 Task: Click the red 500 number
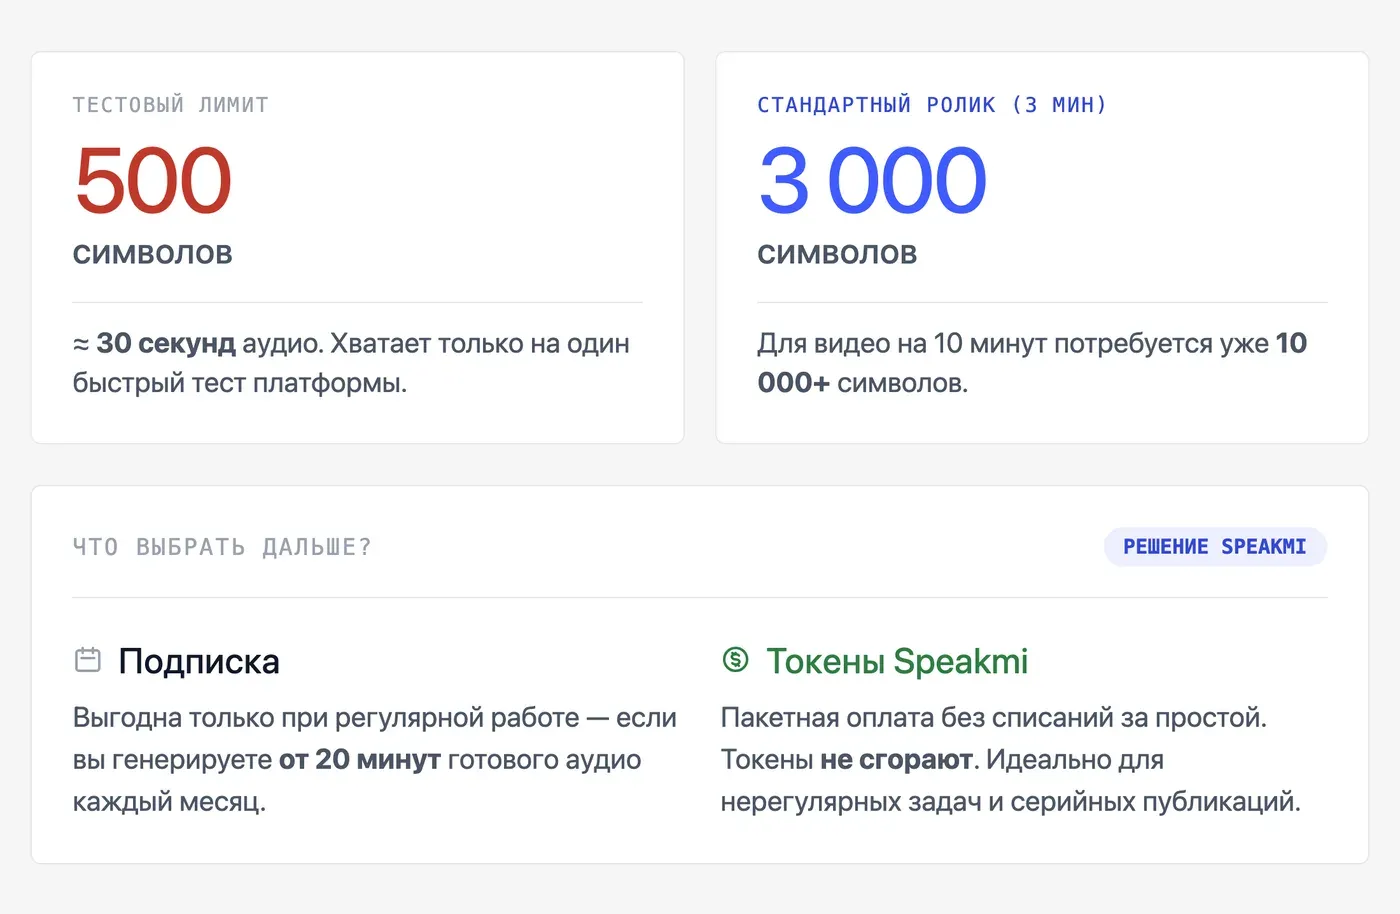tap(153, 181)
